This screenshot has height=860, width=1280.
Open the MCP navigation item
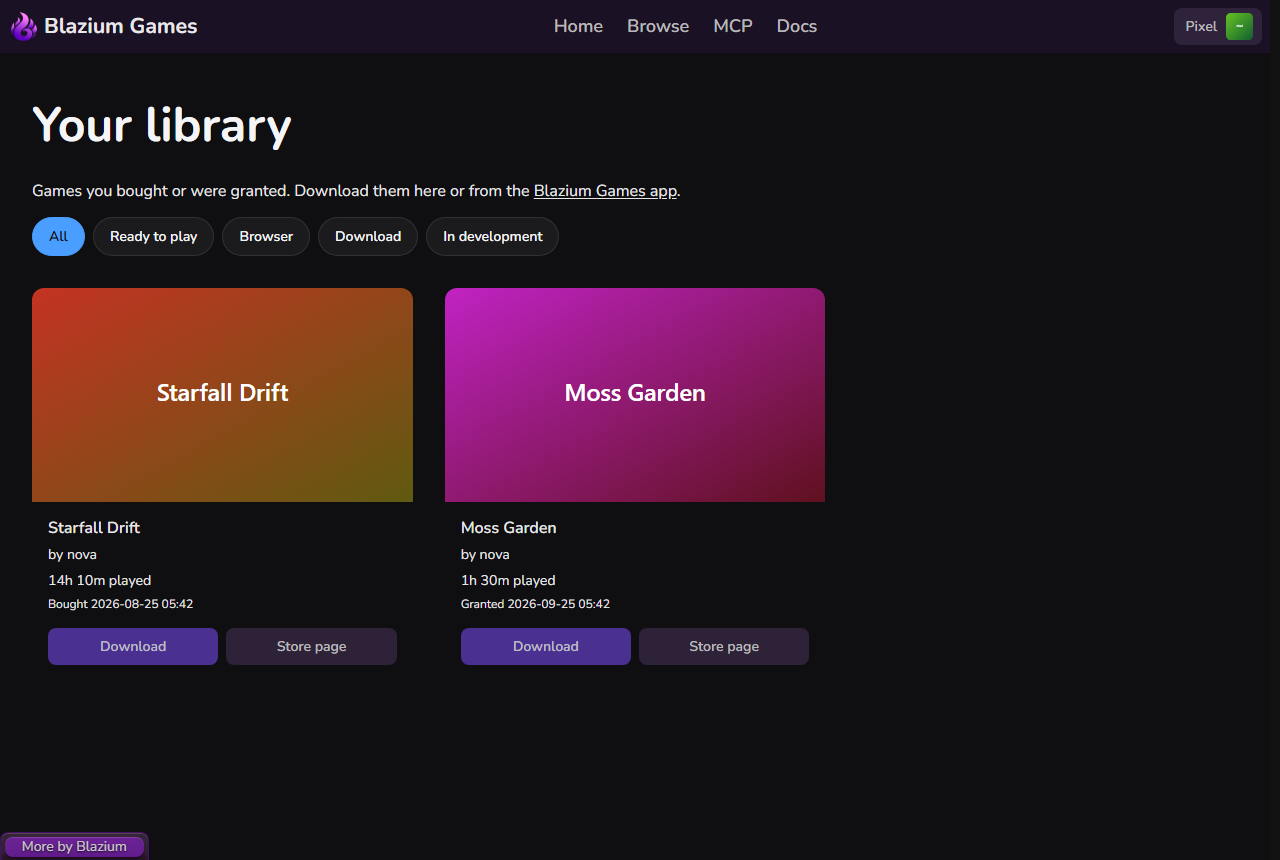tap(733, 26)
